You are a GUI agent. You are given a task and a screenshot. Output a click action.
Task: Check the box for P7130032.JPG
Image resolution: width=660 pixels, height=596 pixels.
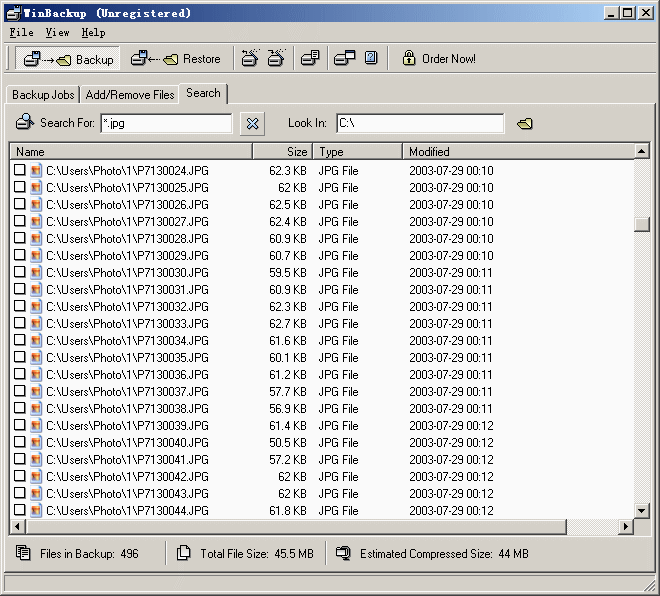tap(19, 306)
